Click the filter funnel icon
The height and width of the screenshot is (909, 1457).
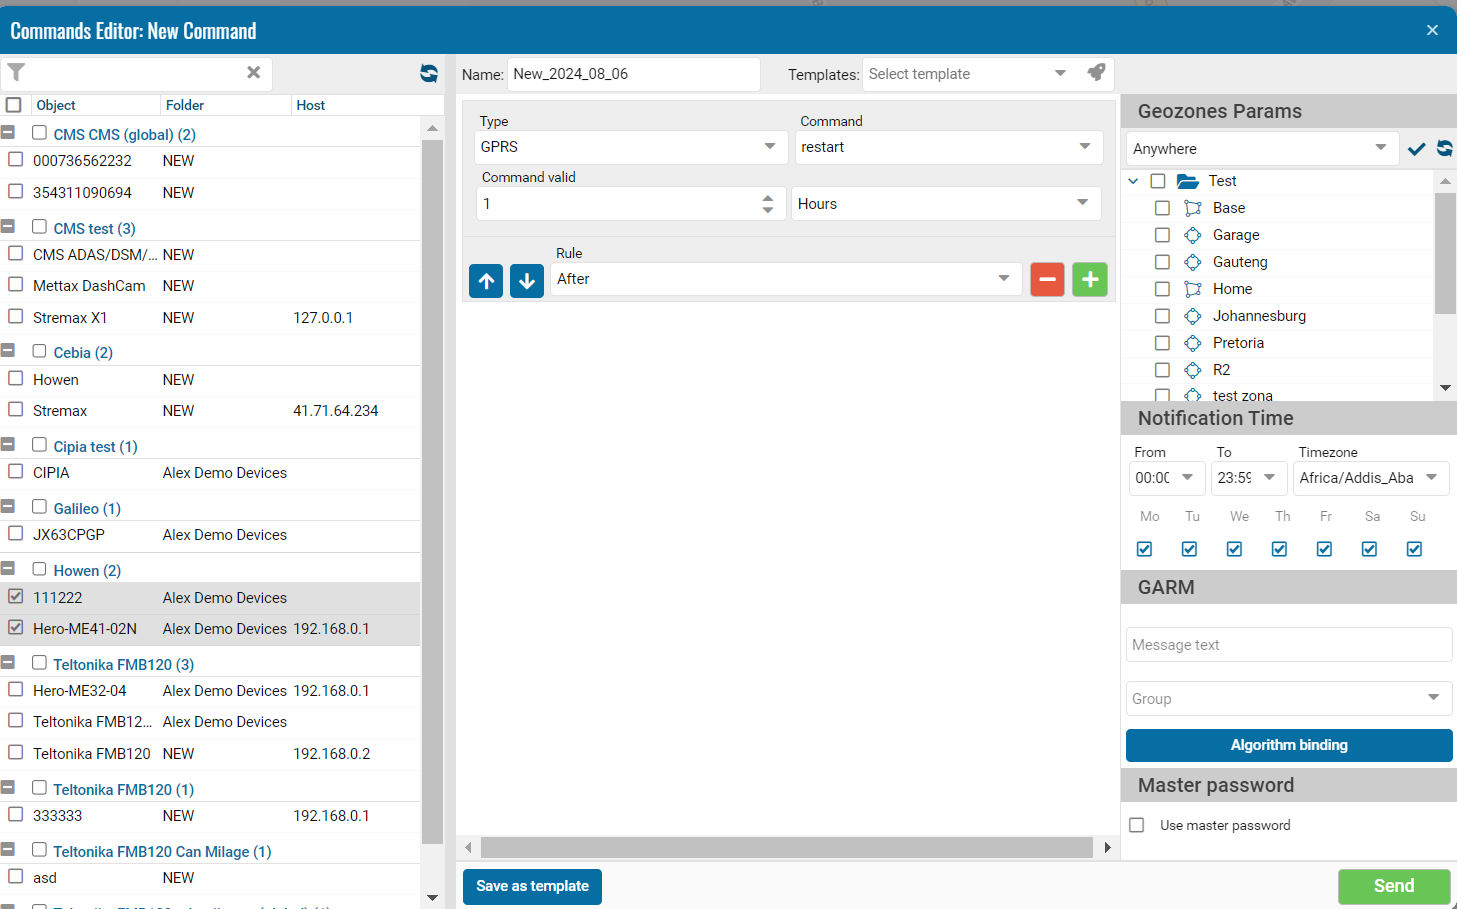pos(17,72)
